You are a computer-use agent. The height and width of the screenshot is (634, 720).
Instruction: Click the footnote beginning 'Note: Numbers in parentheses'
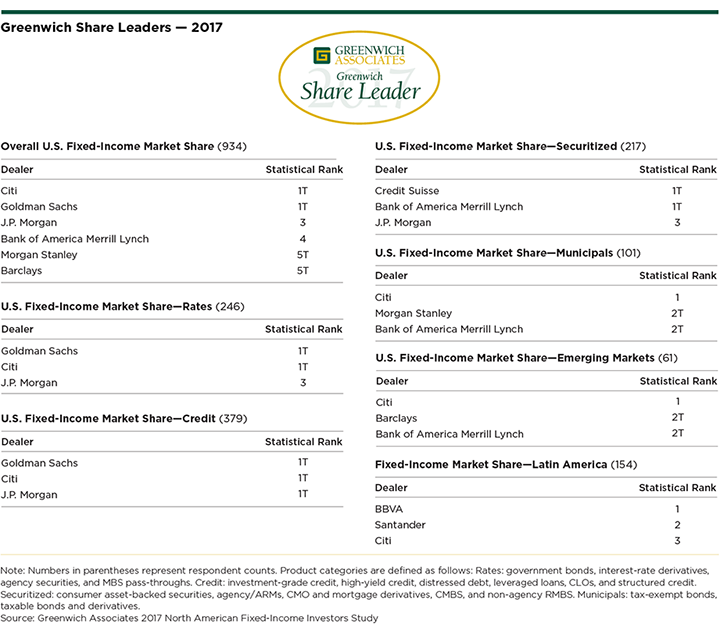[x=358, y=589]
